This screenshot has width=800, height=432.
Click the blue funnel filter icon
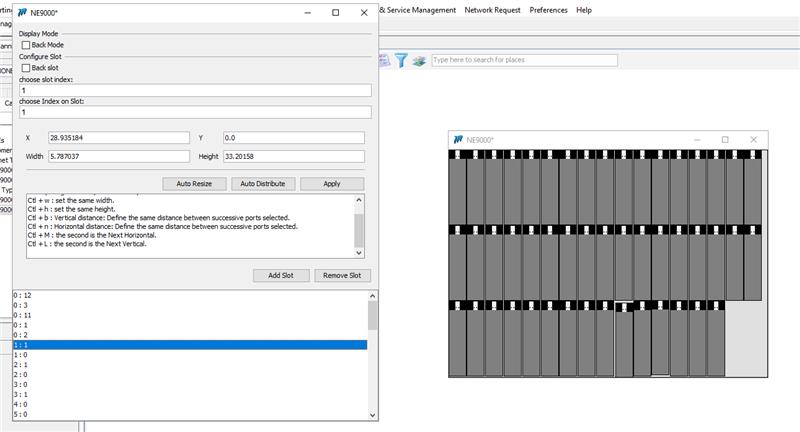tap(401, 60)
